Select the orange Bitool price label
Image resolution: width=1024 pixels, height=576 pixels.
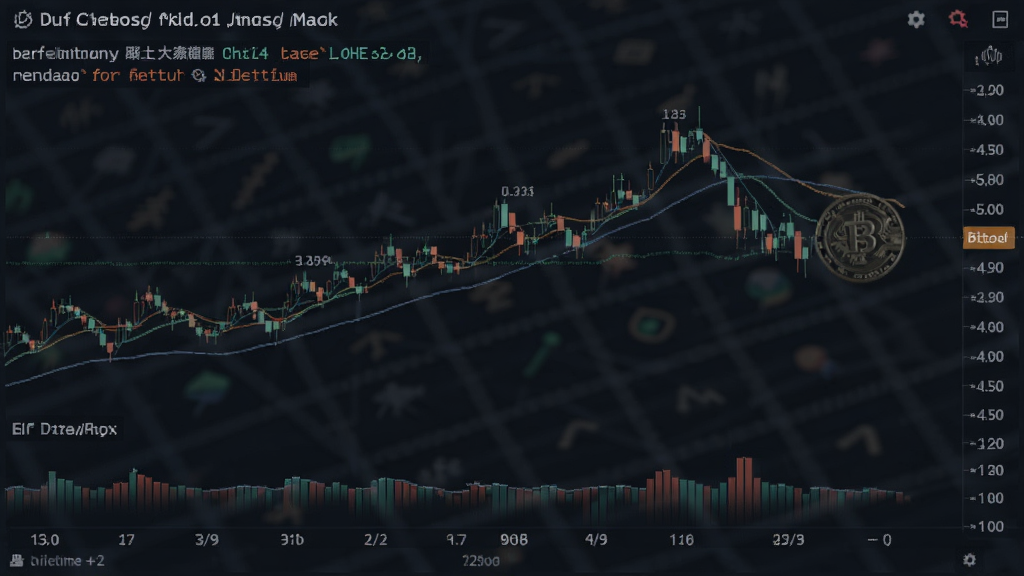point(989,238)
